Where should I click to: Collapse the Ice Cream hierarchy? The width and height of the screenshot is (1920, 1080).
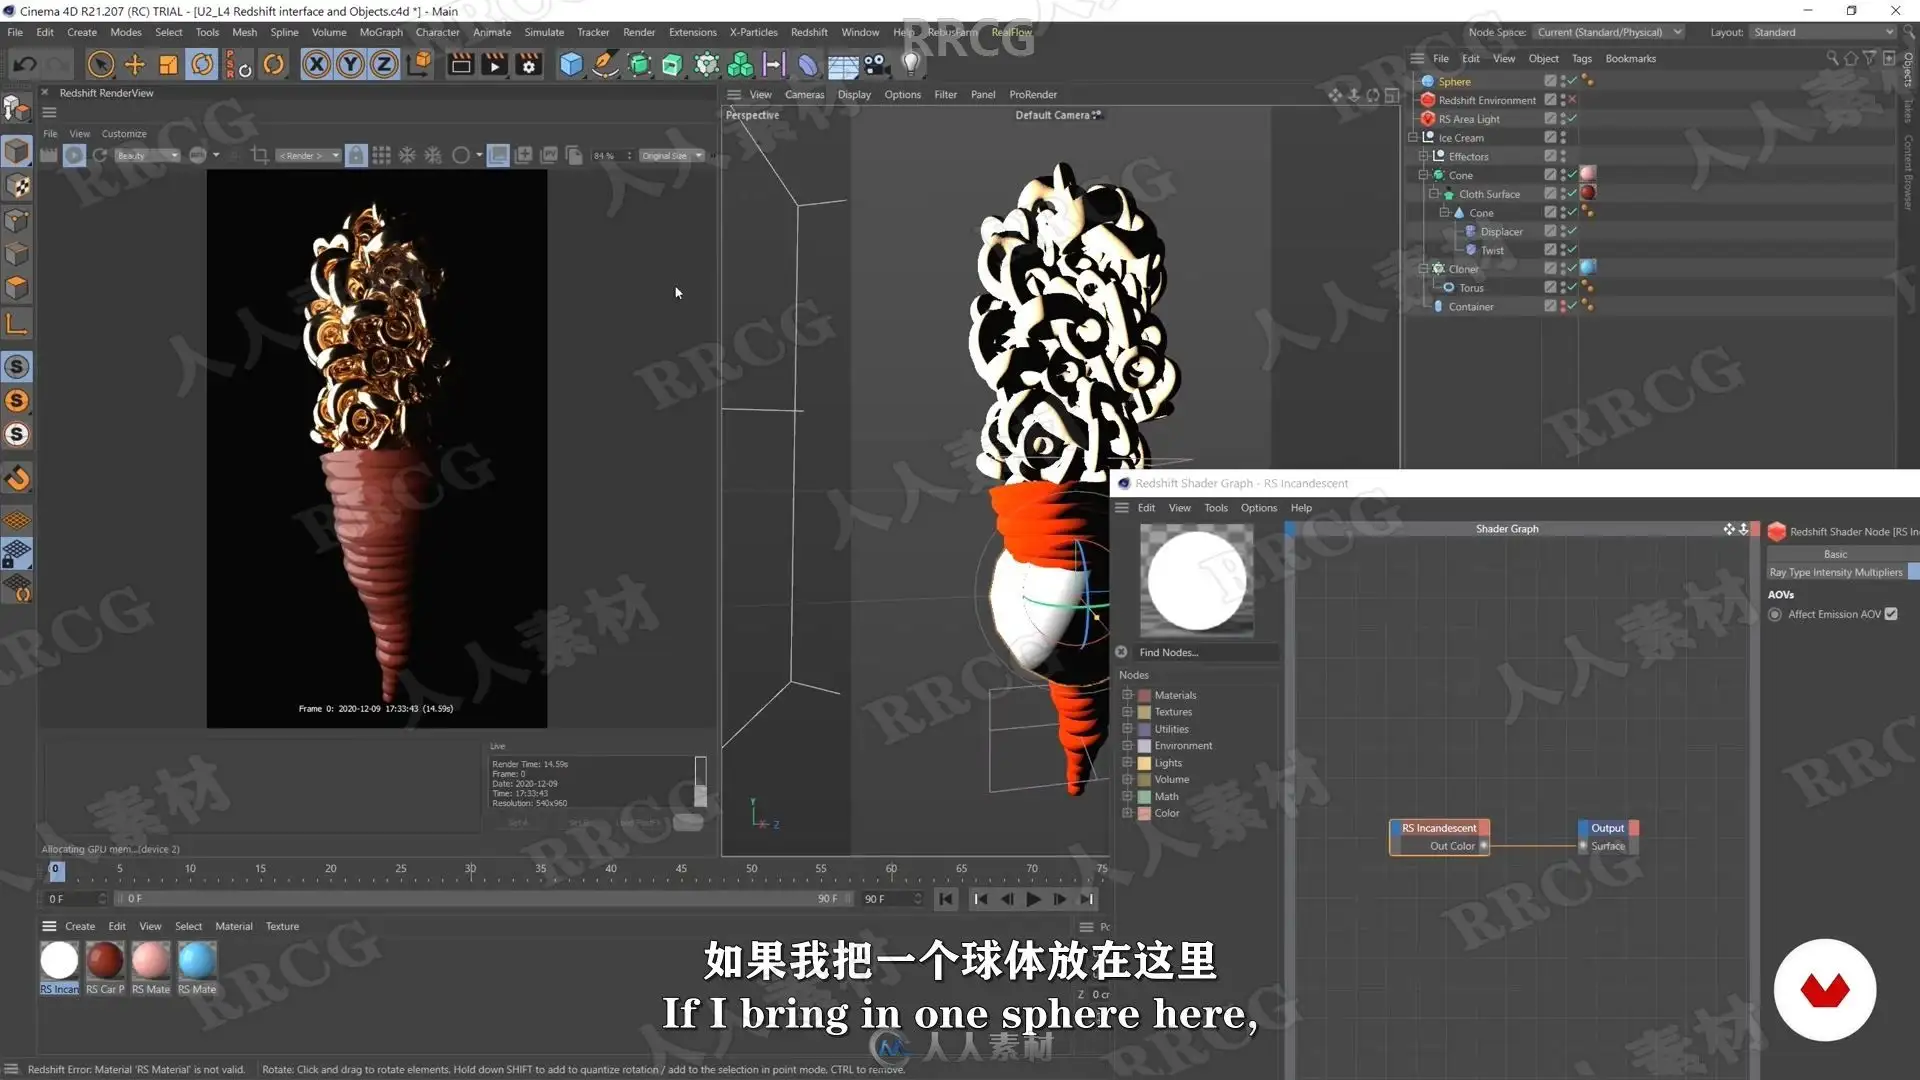[1412, 138]
